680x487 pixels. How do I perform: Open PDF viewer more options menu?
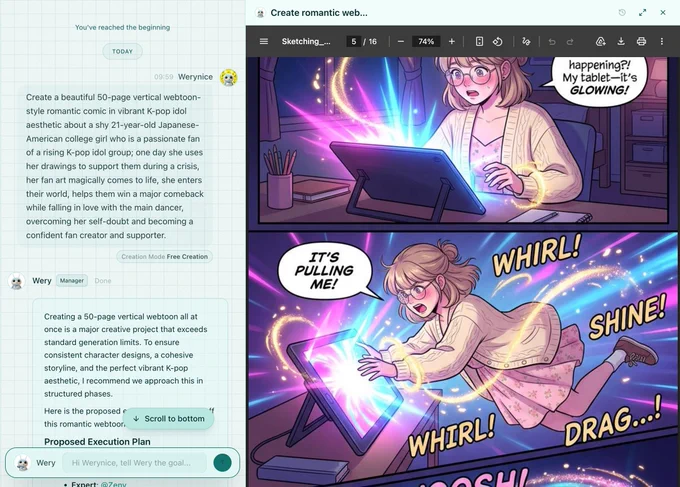pyautogui.click(x=662, y=41)
